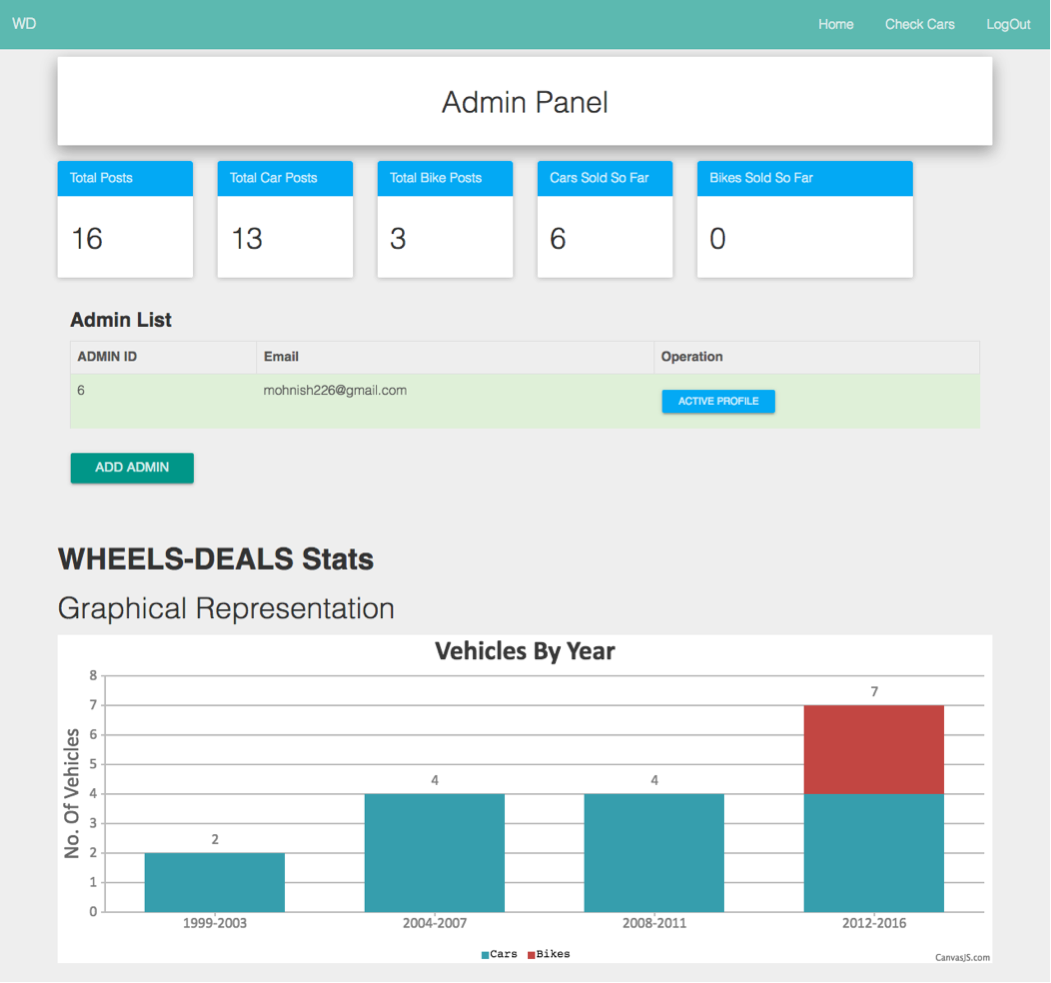This screenshot has height=983, width=1051.
Task: Open the Home navigation link
Action: coord(835,24)
